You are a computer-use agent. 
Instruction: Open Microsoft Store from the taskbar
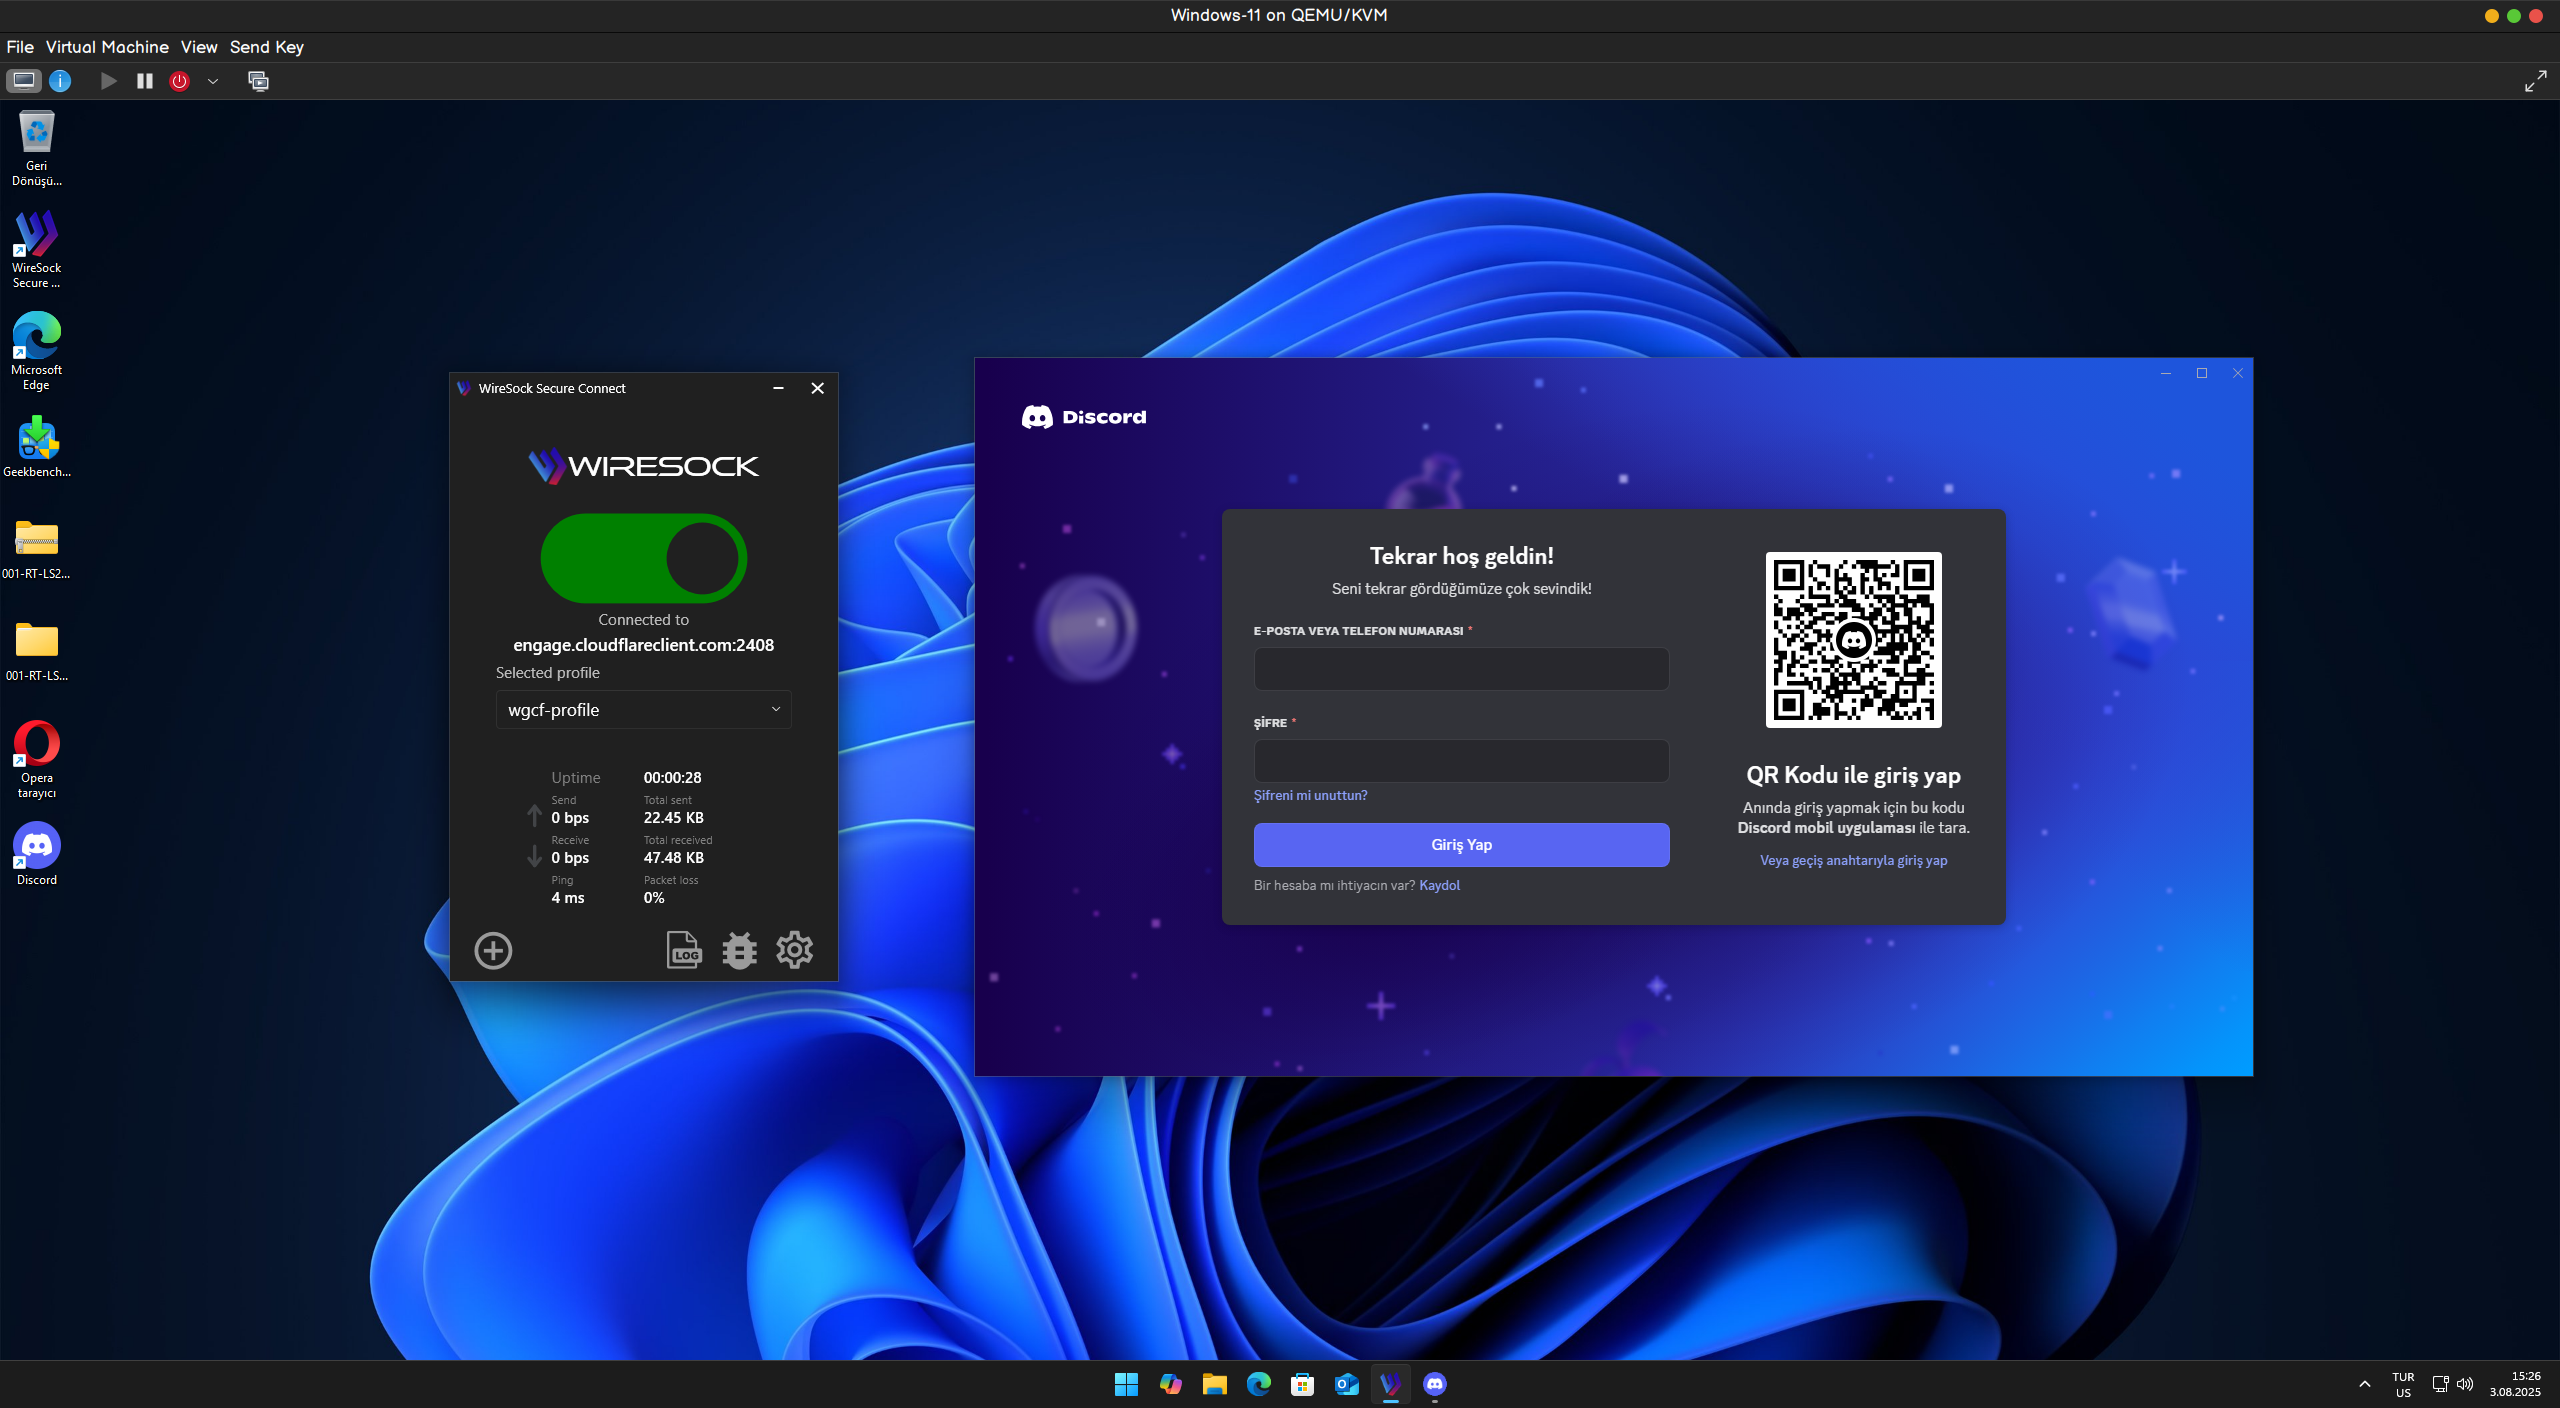[1303, 1384]
